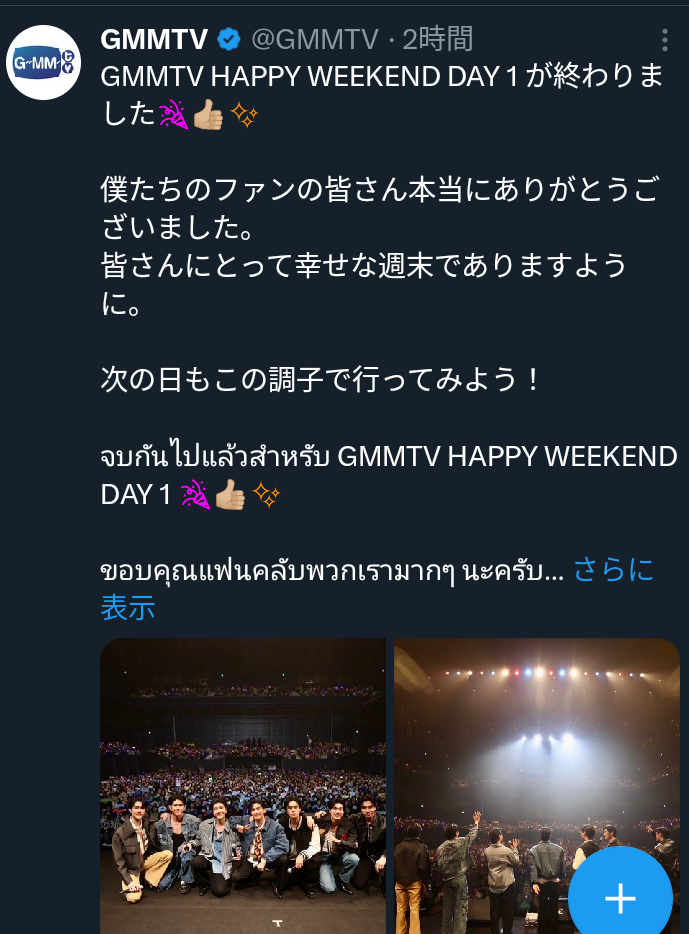Tap sparkles emoji in Thai line
Image resolution: width=689 pixels, height=934 pixels.
click(266, 494)
